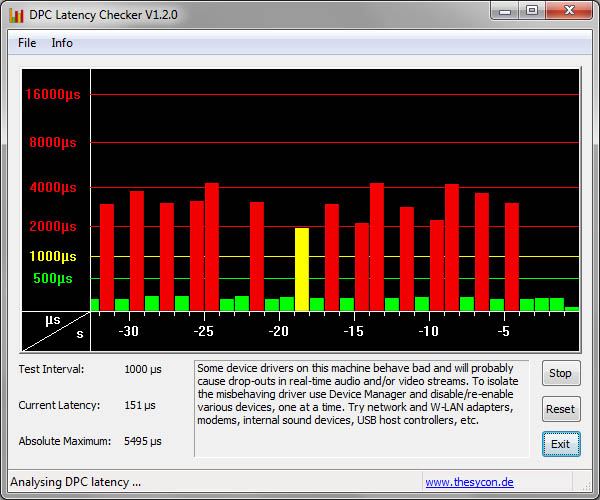Click the -5 time axis label
Screen dimensions: 600x500
[x=504, y=331]
